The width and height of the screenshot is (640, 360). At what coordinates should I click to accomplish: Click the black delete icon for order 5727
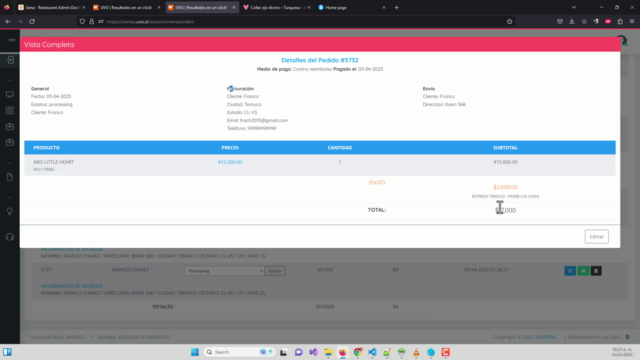click(596, 271)
